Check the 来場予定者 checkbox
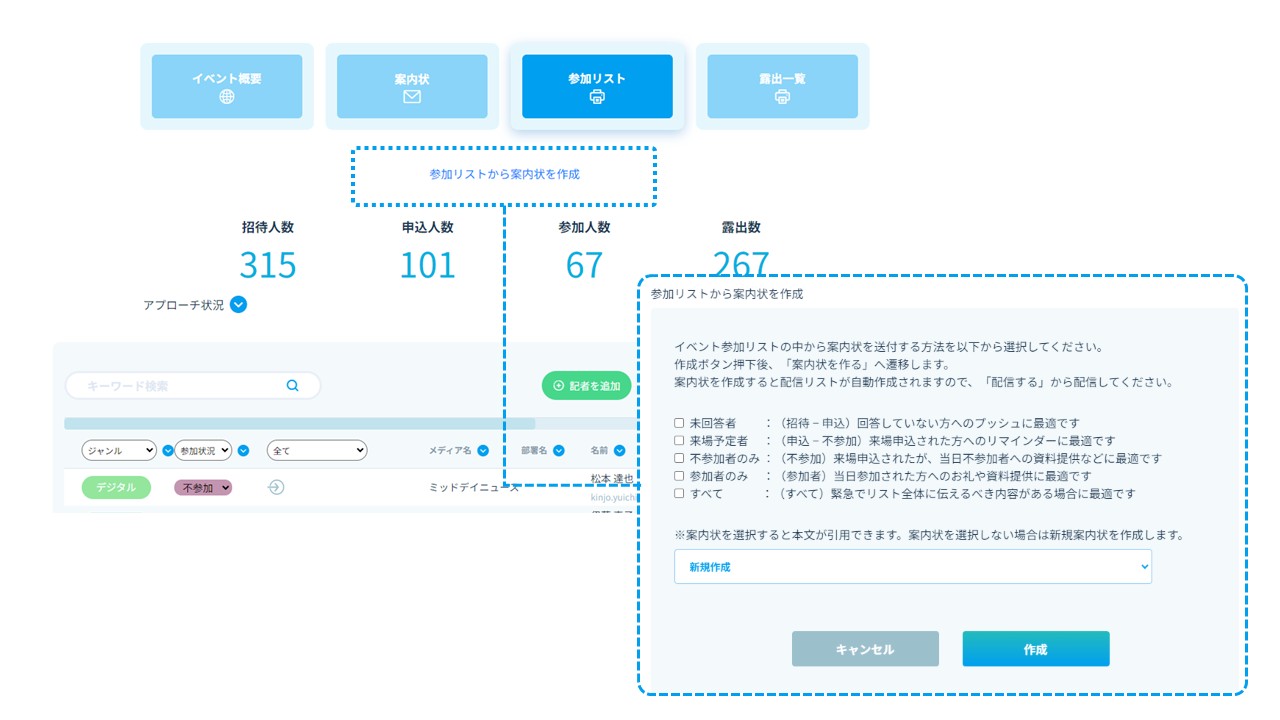Viewport: 1280px width, 720px height. pyautogui.click(x=679, y=441)
